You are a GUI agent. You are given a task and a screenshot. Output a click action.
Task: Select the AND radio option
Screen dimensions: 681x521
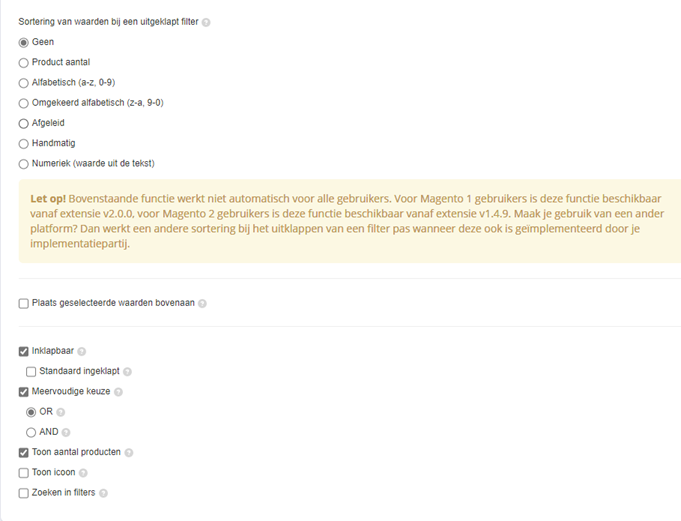coord(31,432)
